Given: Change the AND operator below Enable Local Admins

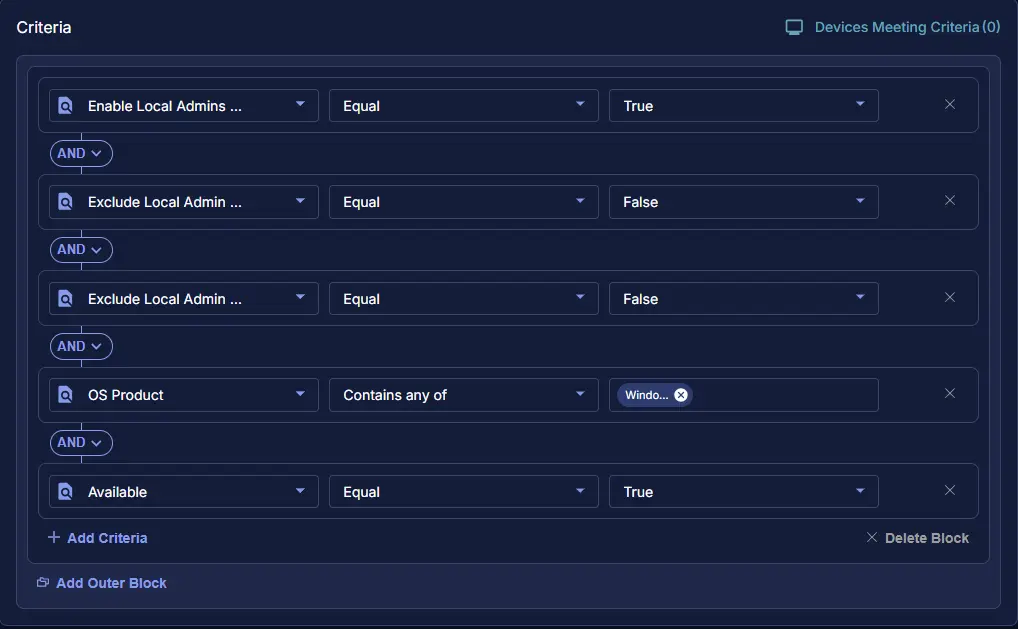Looking at the screenshot, I should coord(81,154).
